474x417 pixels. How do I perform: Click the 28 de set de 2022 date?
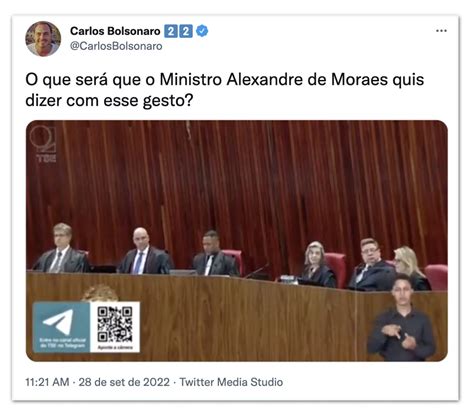[x=124, y=382]
